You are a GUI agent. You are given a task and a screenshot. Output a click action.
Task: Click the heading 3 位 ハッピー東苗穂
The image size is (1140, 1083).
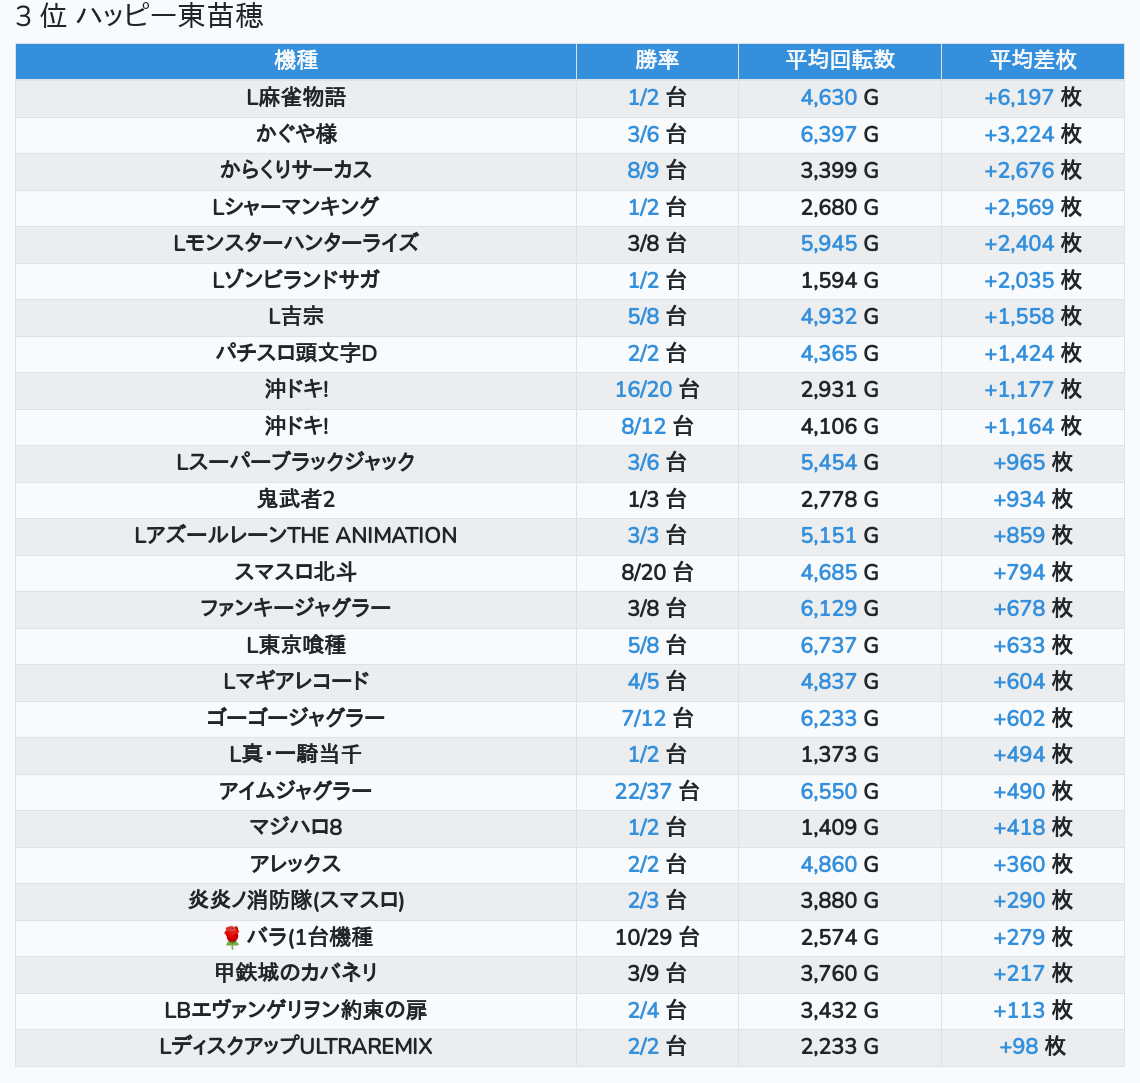click(139, 15)
